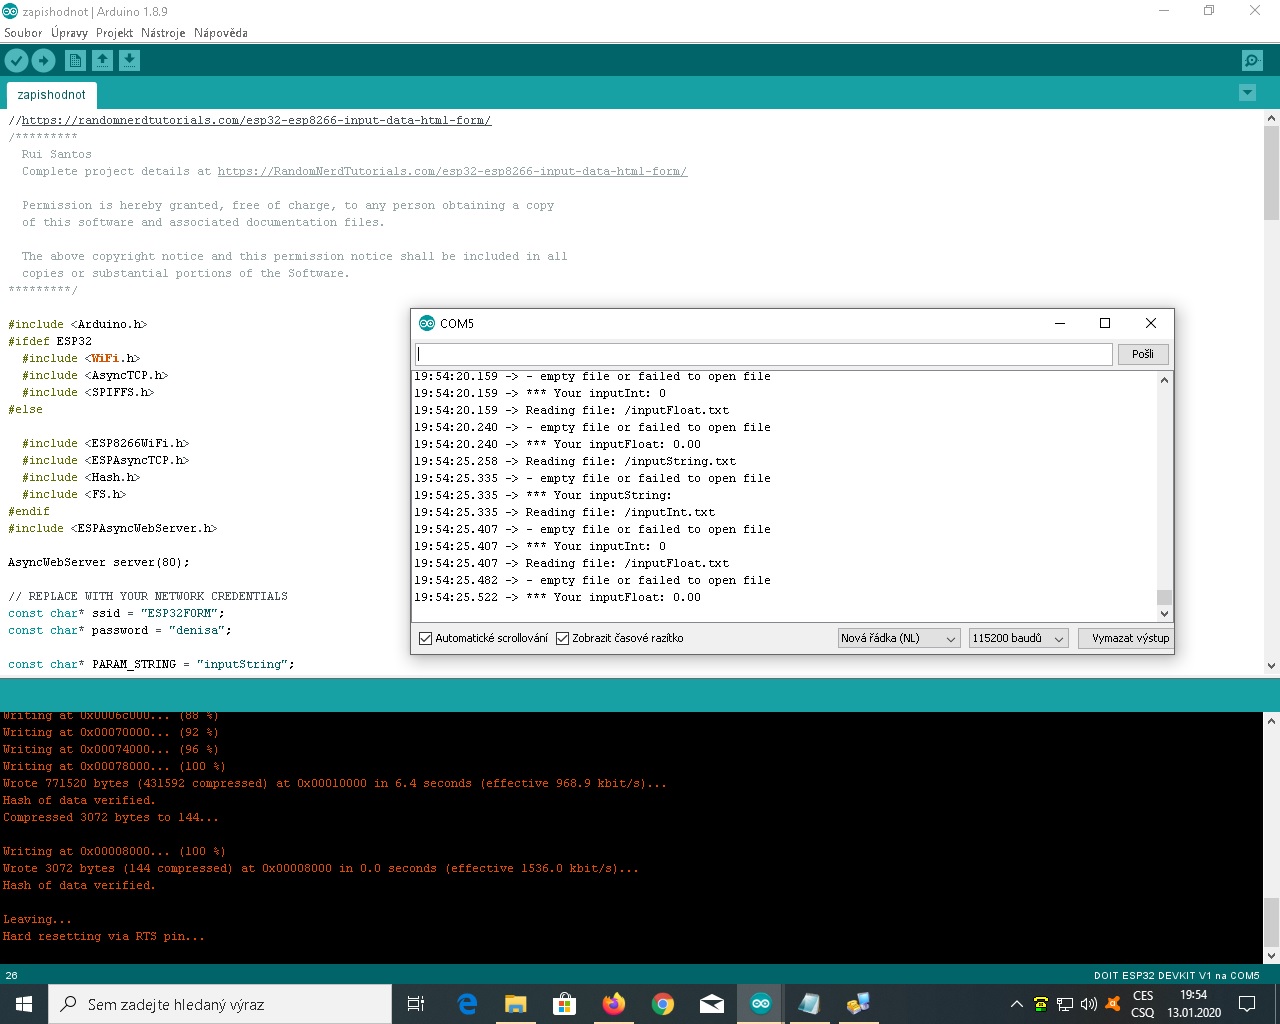This screenshot has width=1280, height=1024.
Task: Open the 115200 baudů baud rate dropdown
Action: click(1017, 638)
